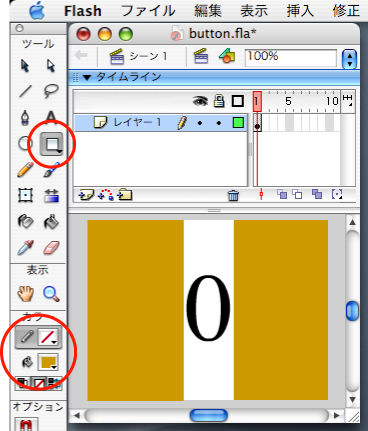Select the Eraser tool

point(51,248)
